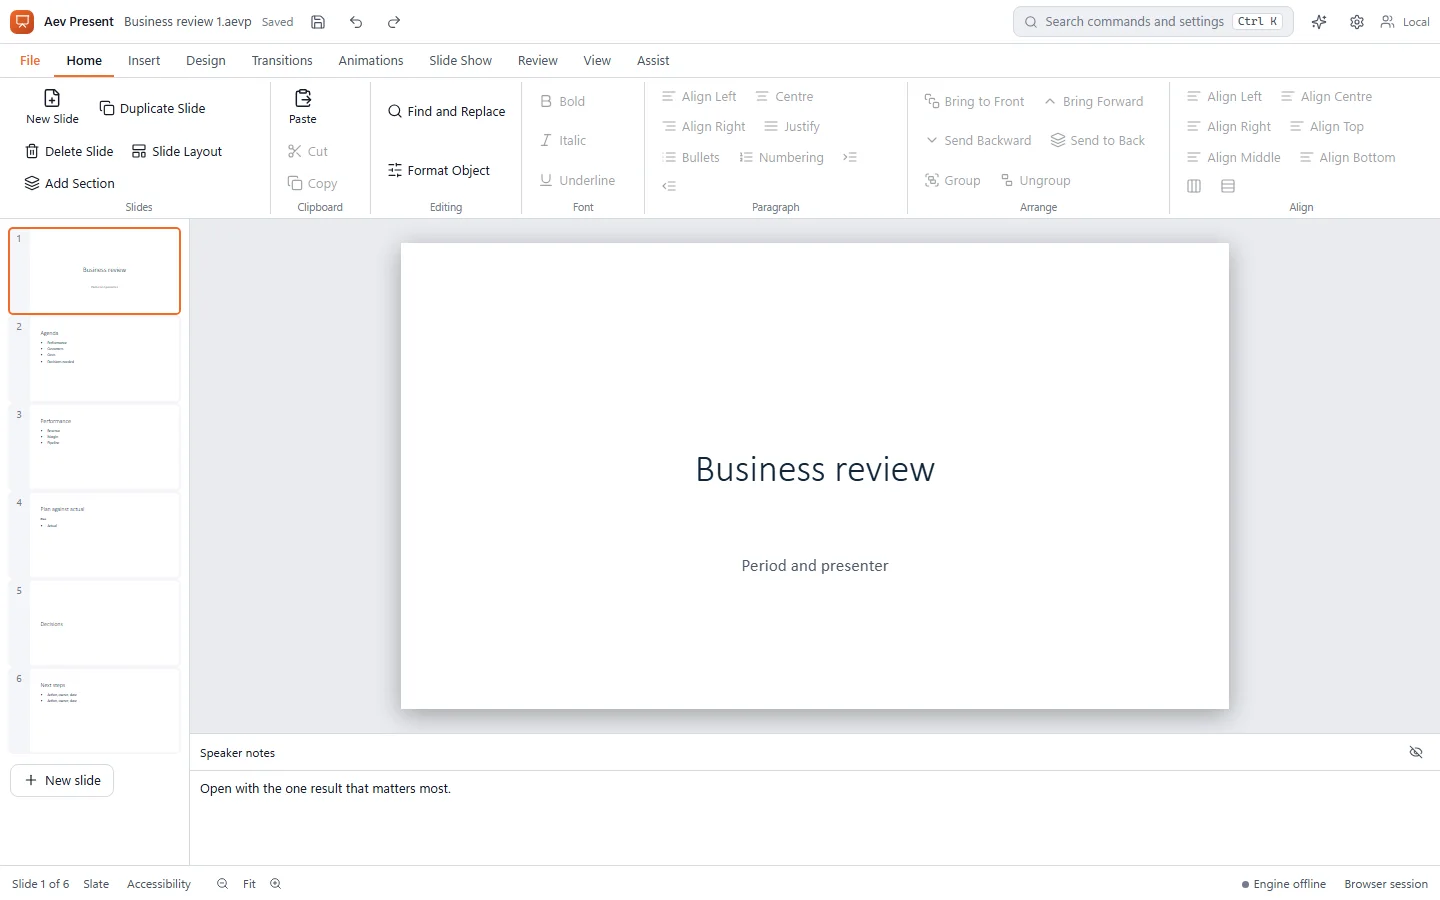The image size is (1440, 900).
Task: Click the Search commands and settings field
Action: point(1153,22)
